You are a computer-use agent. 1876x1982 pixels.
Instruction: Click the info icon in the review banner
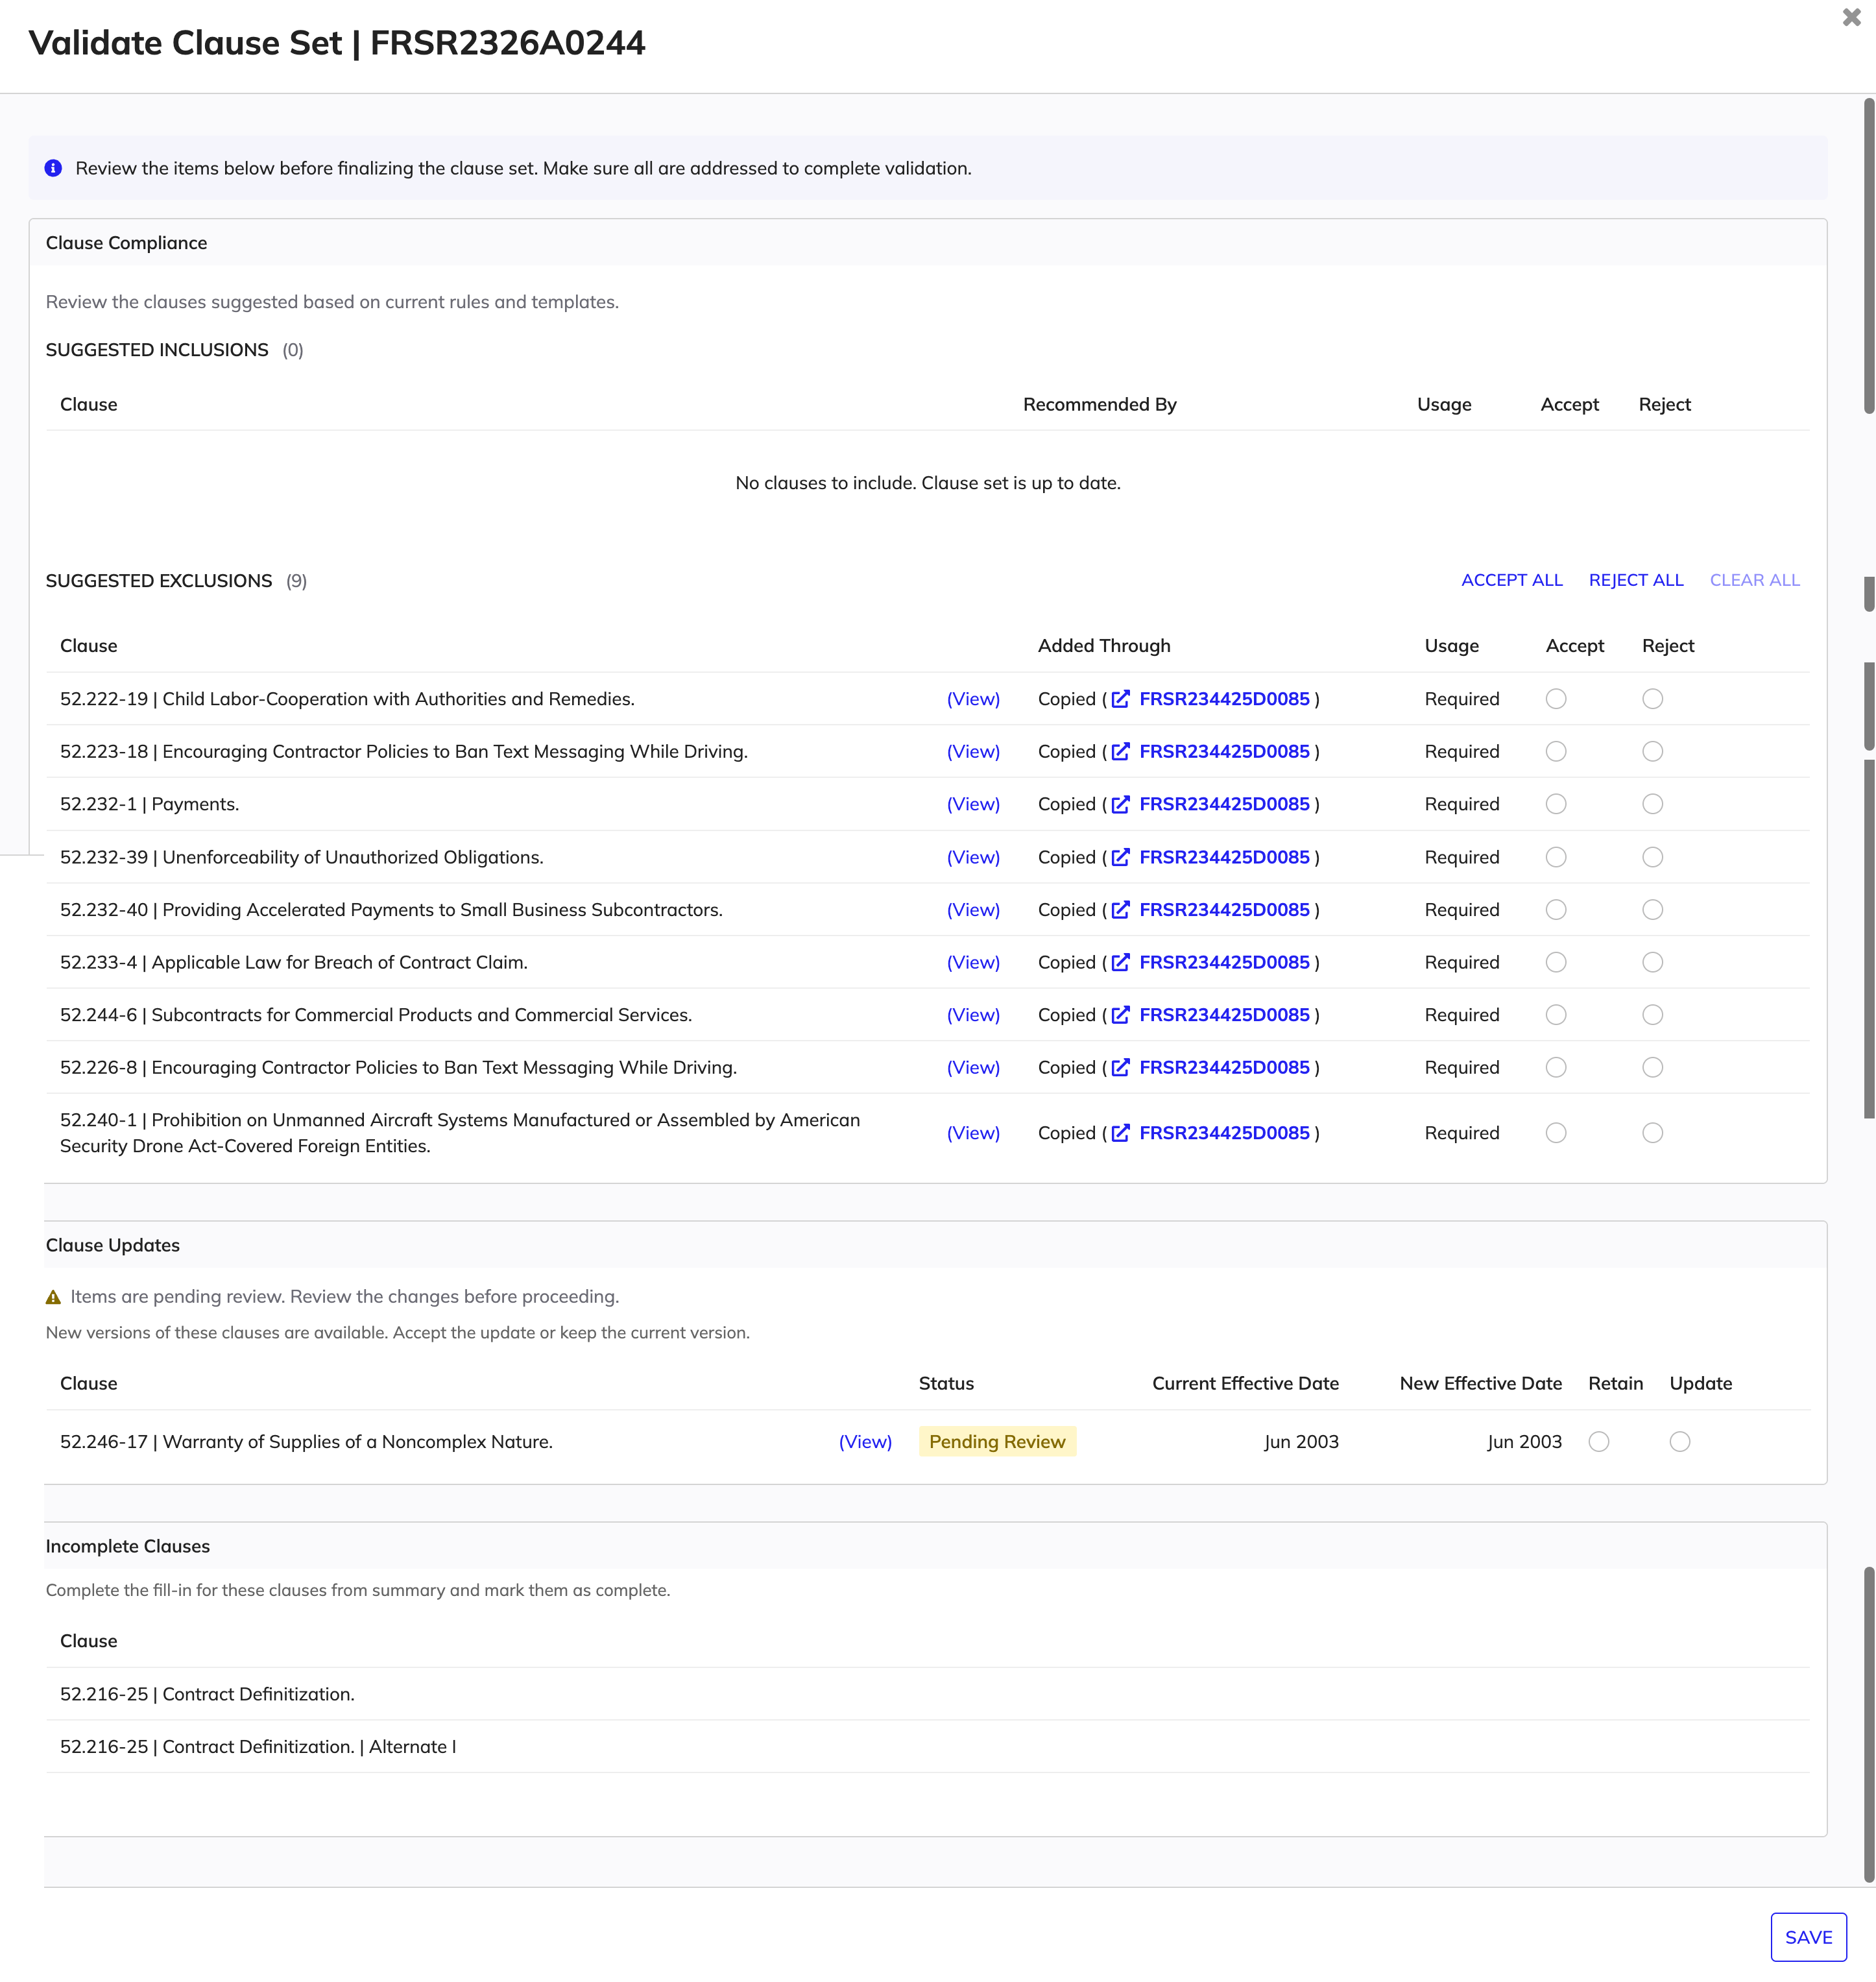(x=54, y=168)
